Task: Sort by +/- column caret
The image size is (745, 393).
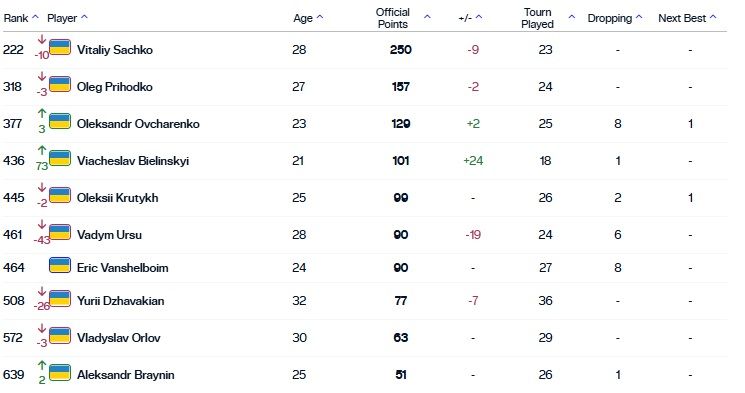Action: click(x=479, y=17)
